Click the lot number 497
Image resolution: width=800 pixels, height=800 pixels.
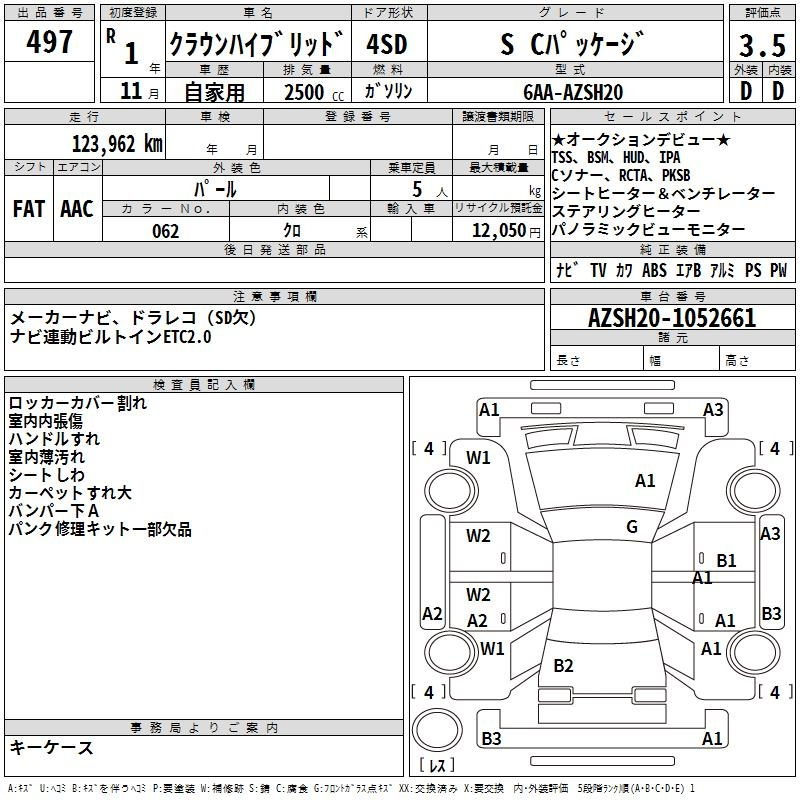tap(50, 42)
